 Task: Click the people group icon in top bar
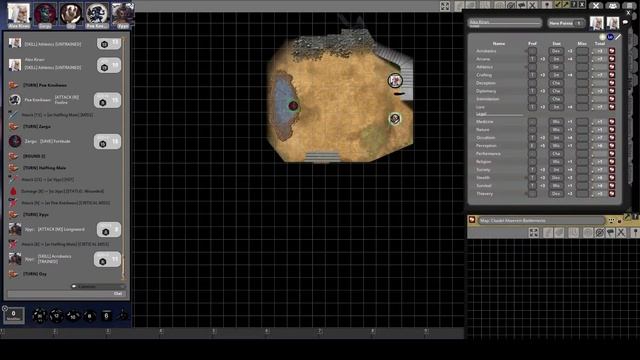tap(613, 6)
